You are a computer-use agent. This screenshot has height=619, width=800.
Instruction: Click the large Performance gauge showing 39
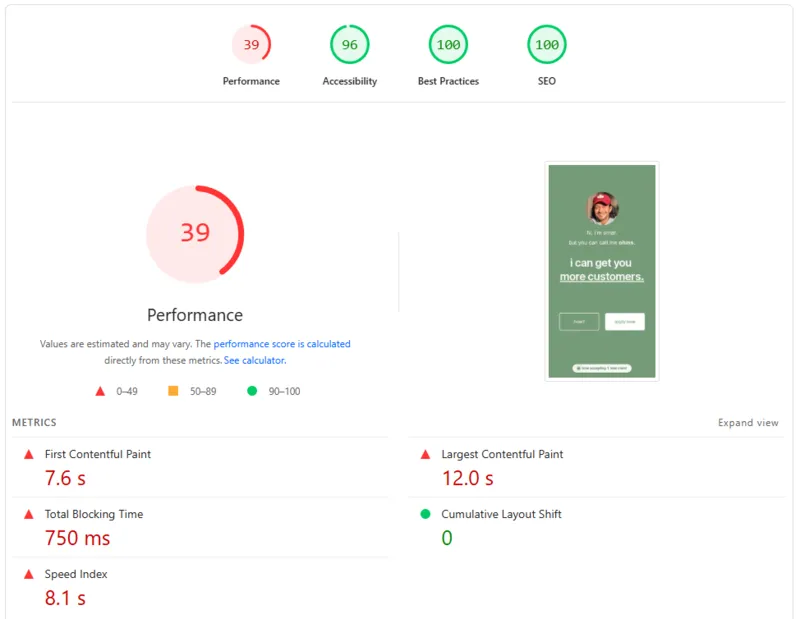pyautogui.click(x=195, y=233)
